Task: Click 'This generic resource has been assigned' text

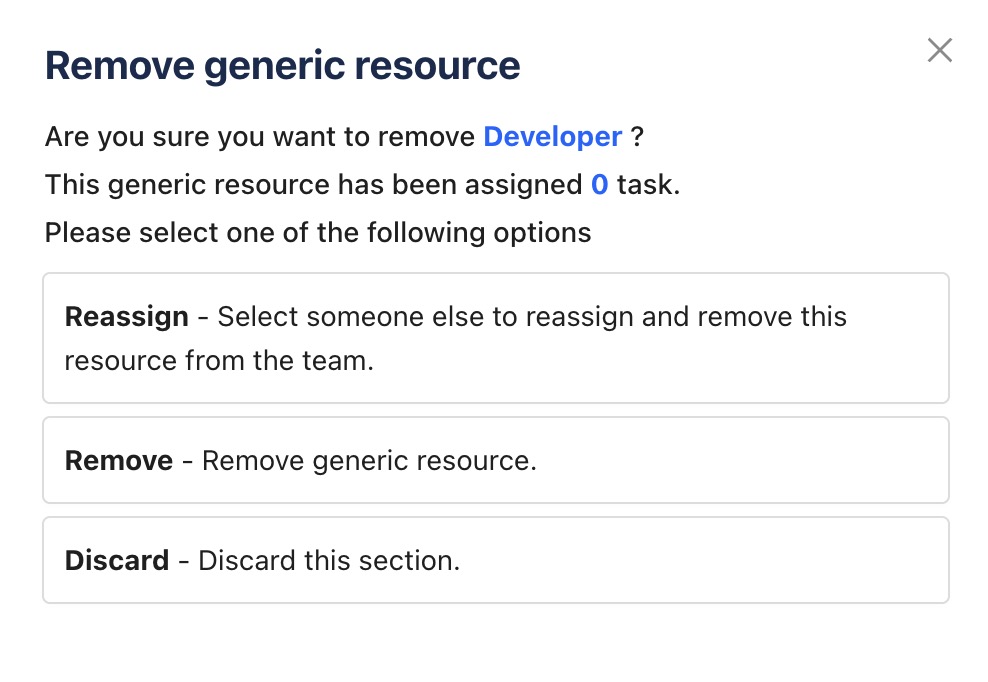Action: coord(314,185)
